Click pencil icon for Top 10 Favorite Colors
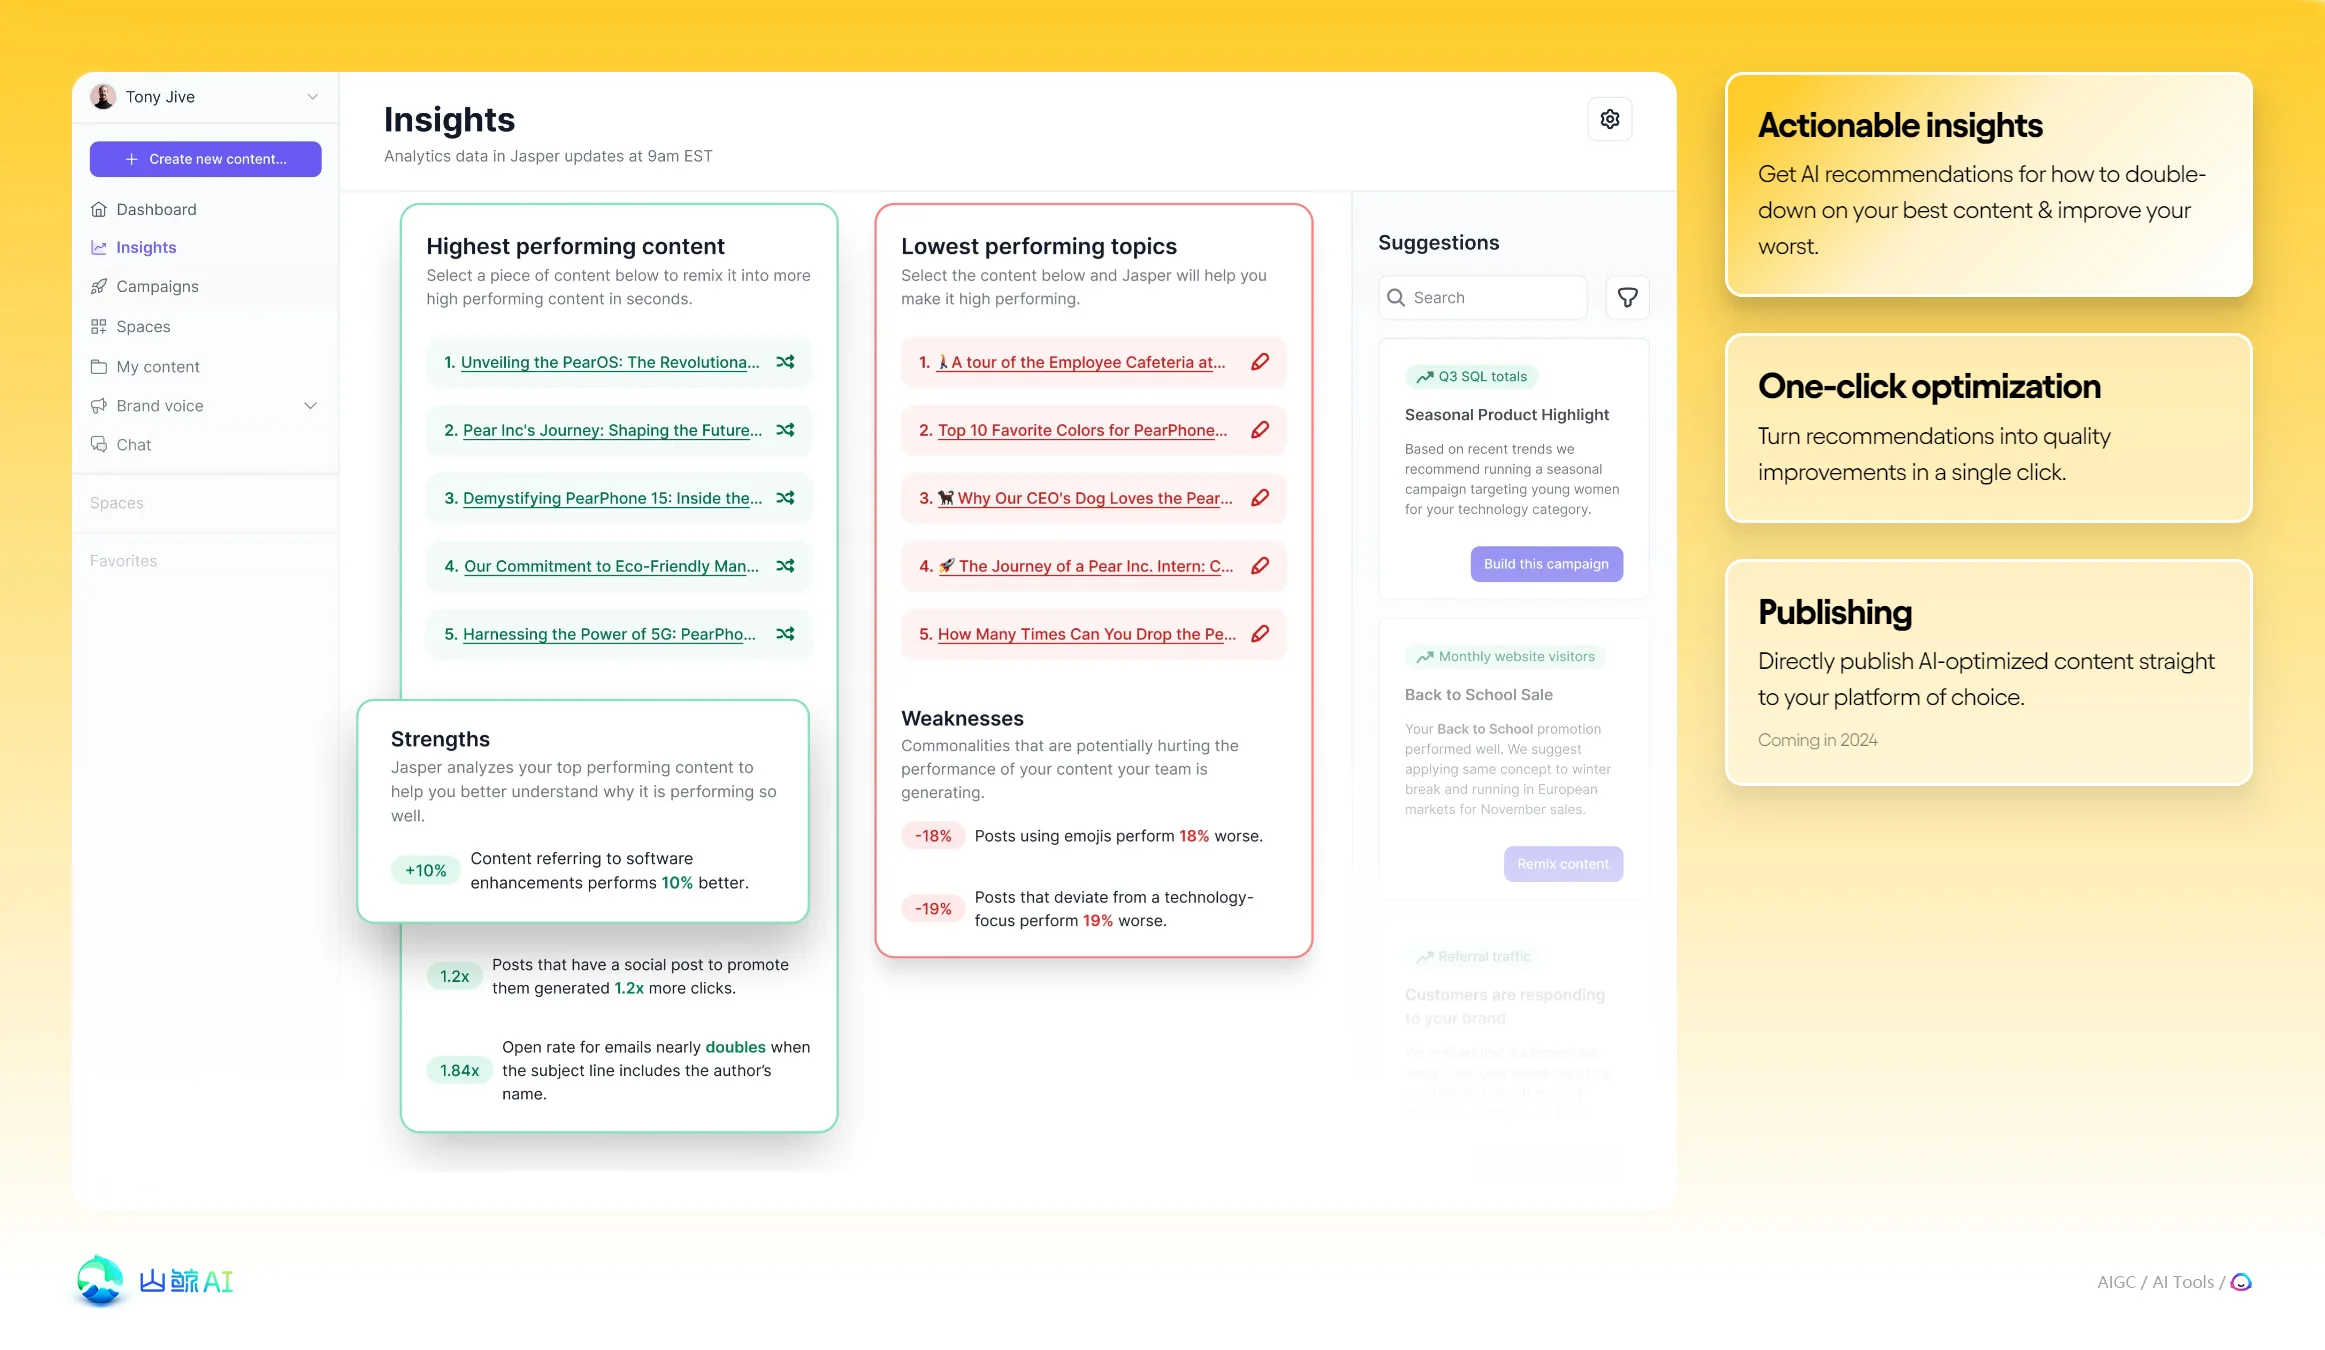 pyautogui.click(x=1260, y=430)
